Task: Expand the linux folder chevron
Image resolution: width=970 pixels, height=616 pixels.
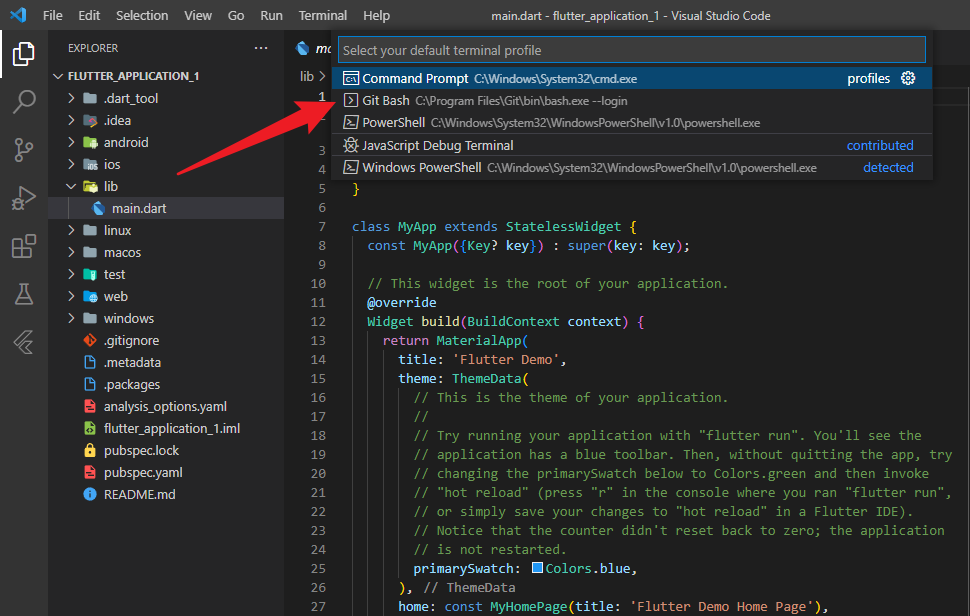Action: [x=71, y=230]
